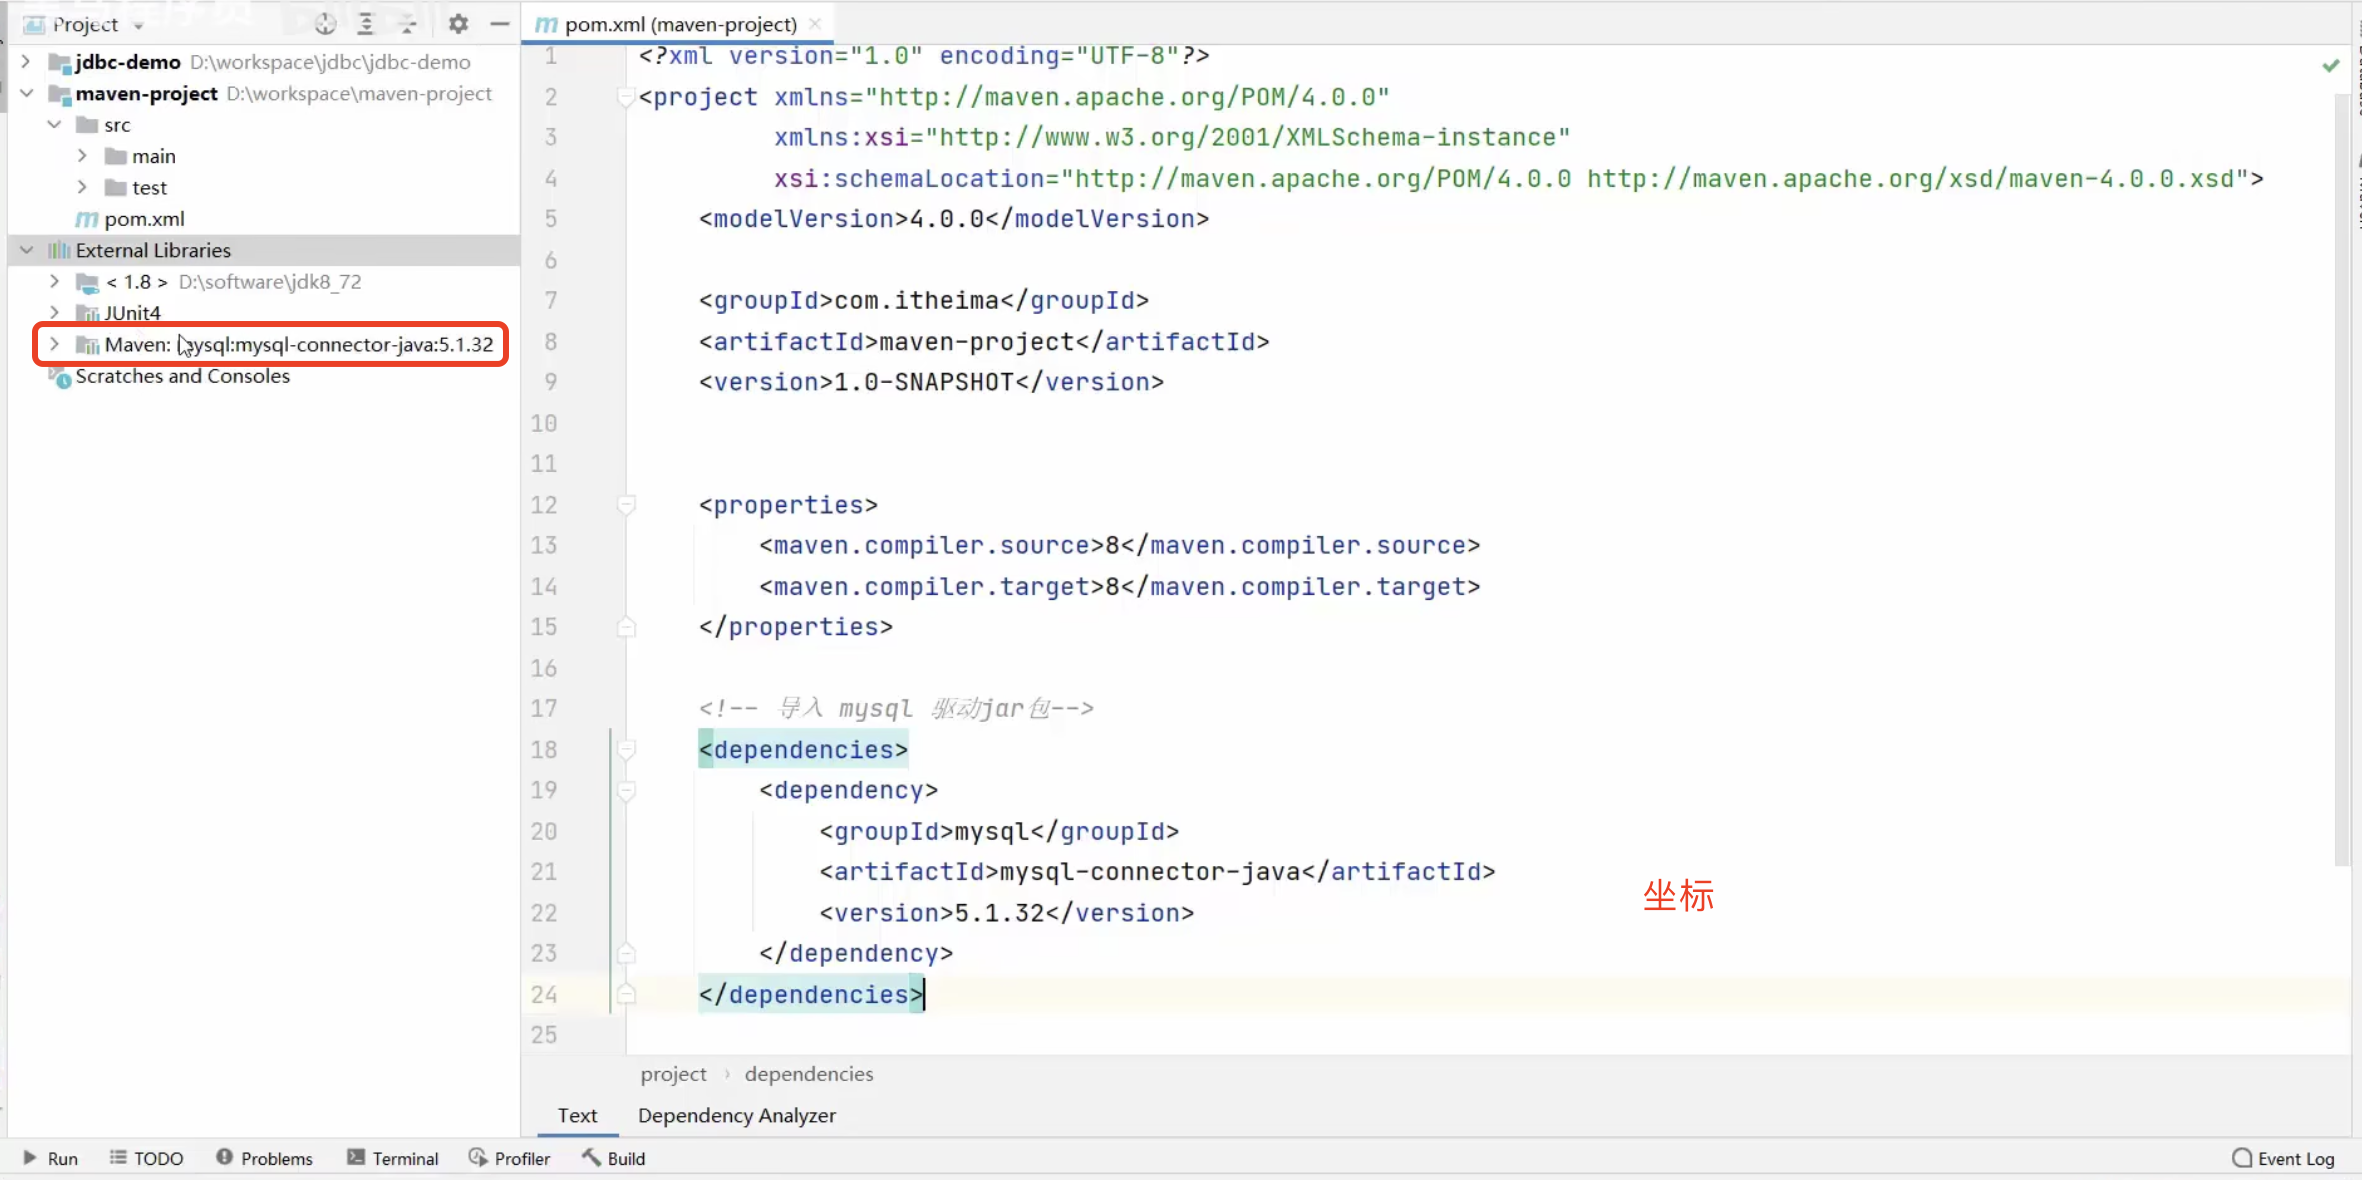Viewport: 2362px width, 1180px height.
Task: Expand the main folder
Action: click(x=82, y=156)
